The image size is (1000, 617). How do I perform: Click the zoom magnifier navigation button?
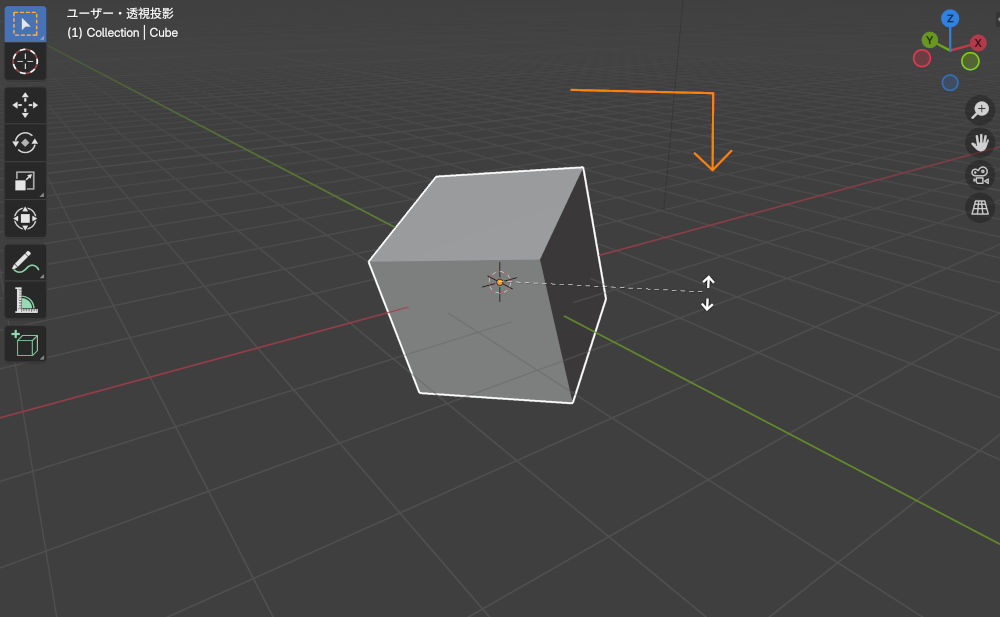click(980, 109)
